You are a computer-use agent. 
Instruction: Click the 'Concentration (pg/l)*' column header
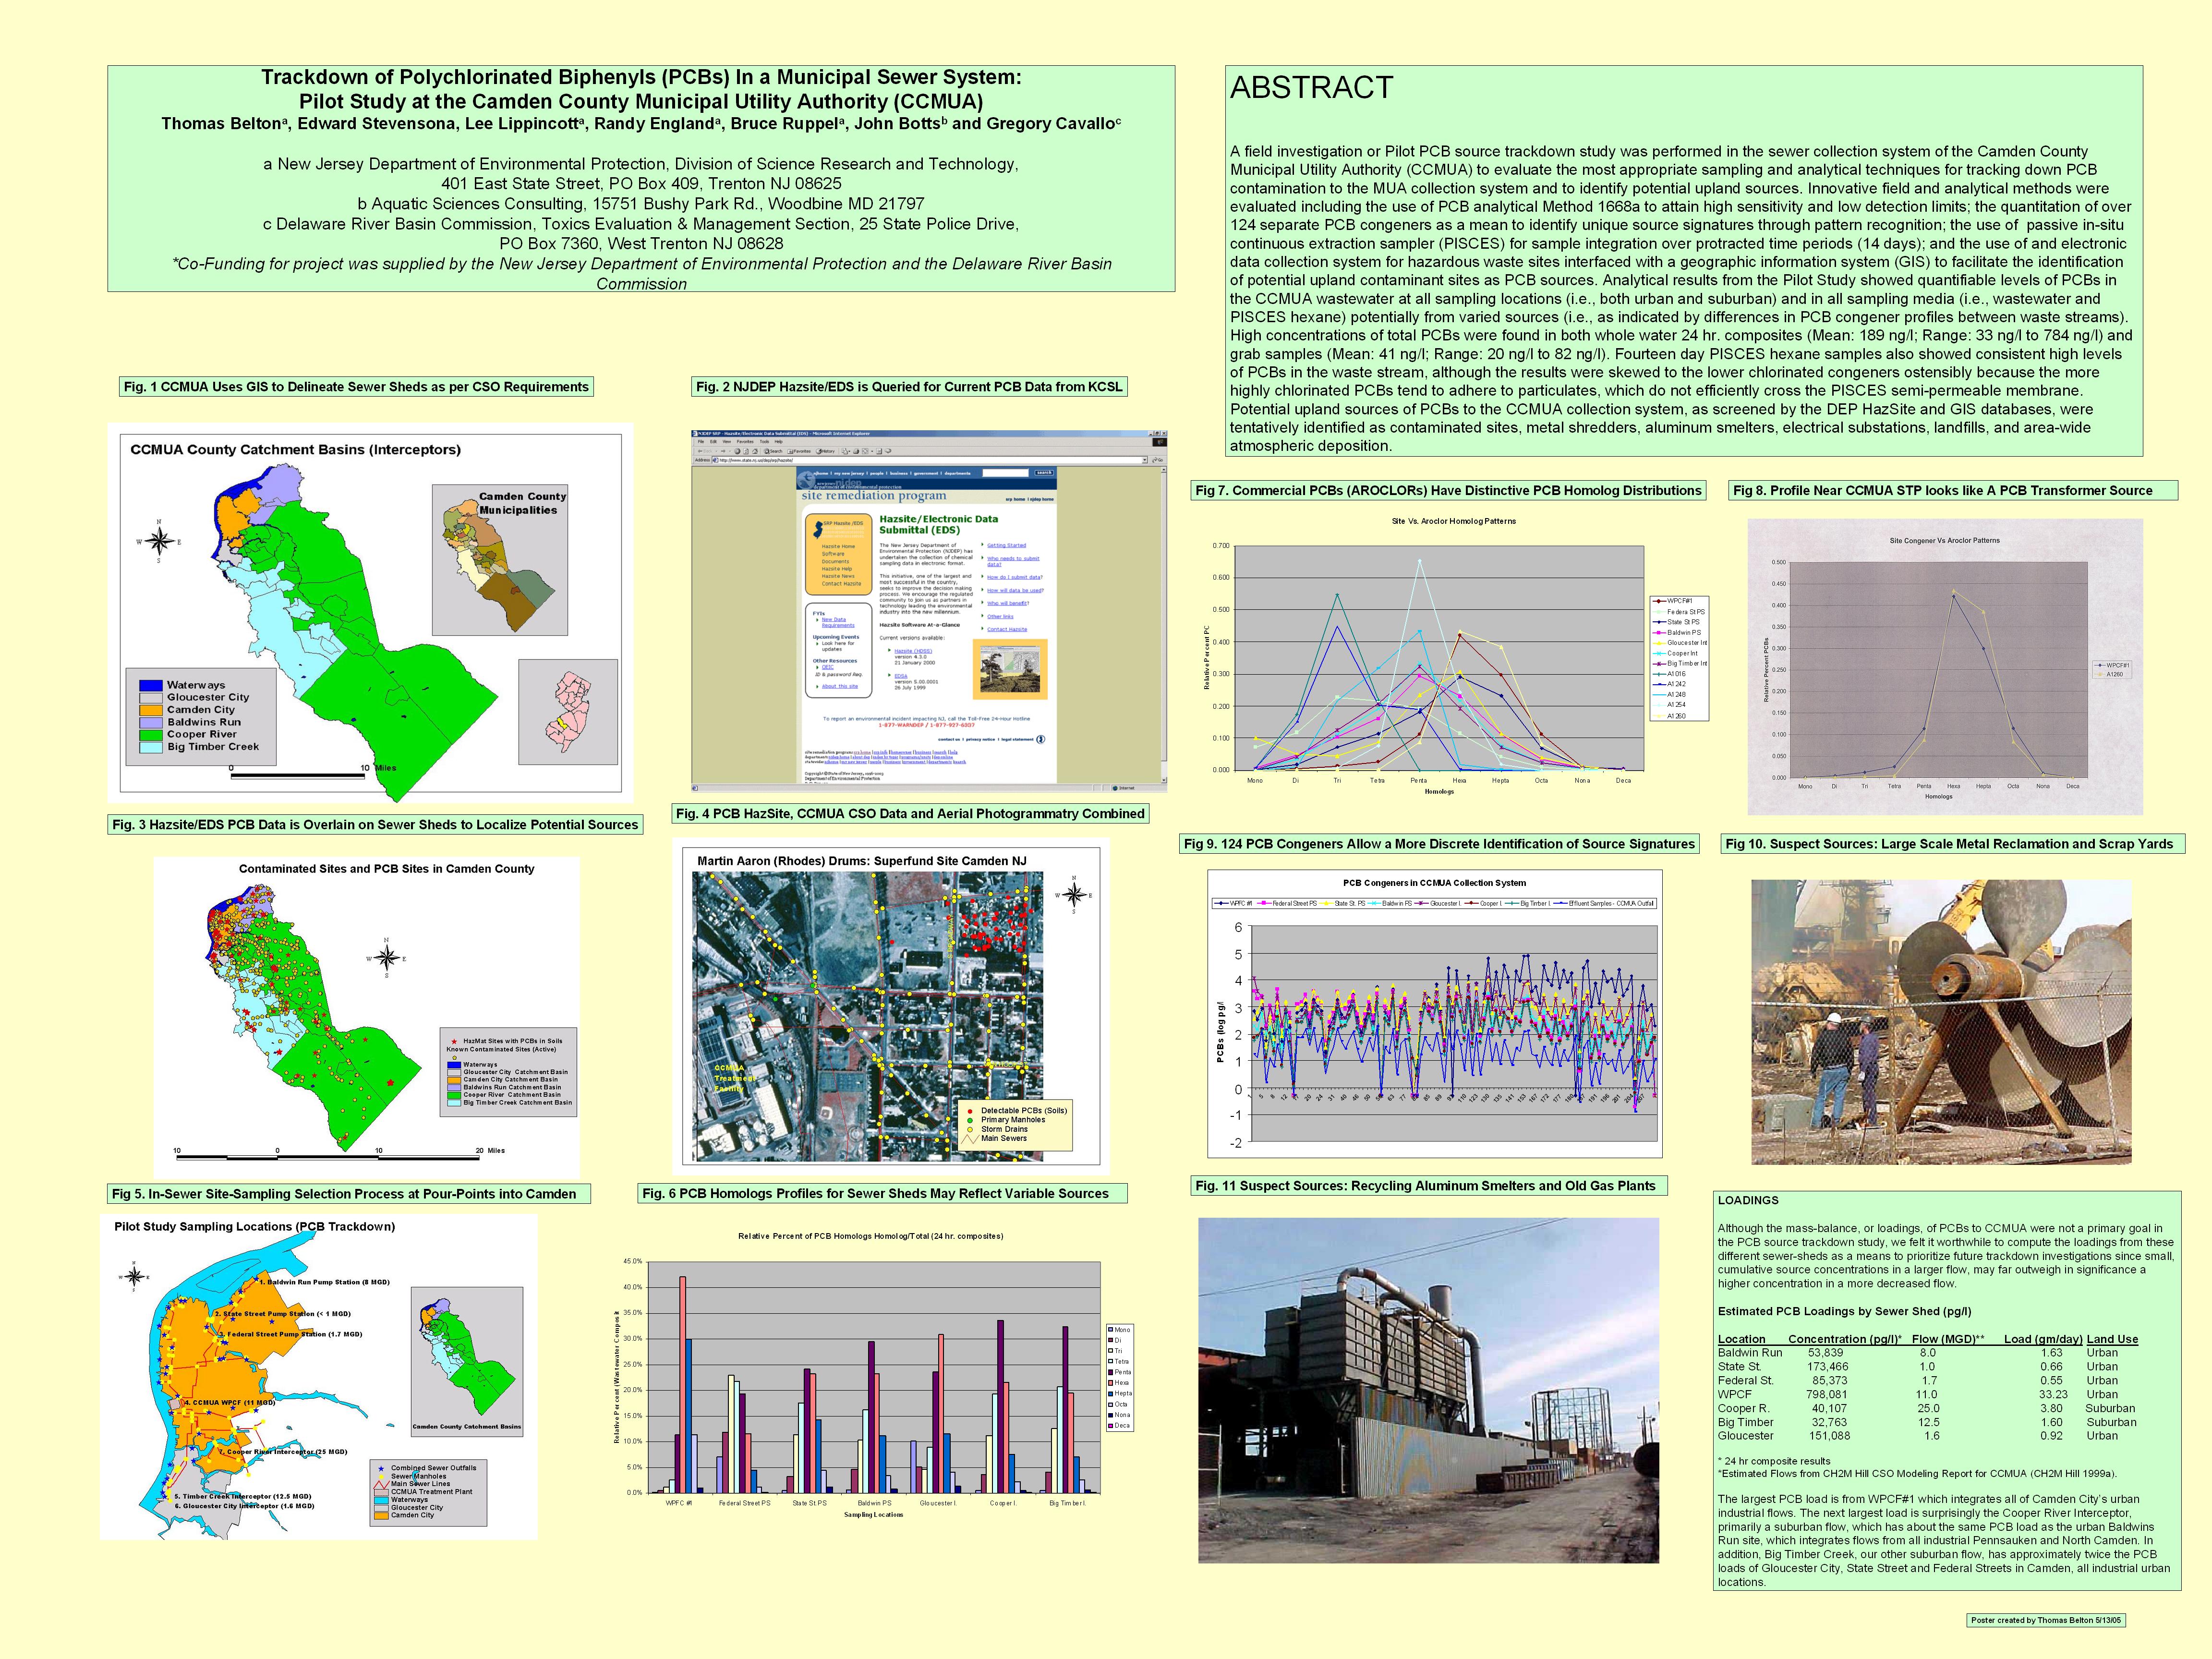1845,1339
